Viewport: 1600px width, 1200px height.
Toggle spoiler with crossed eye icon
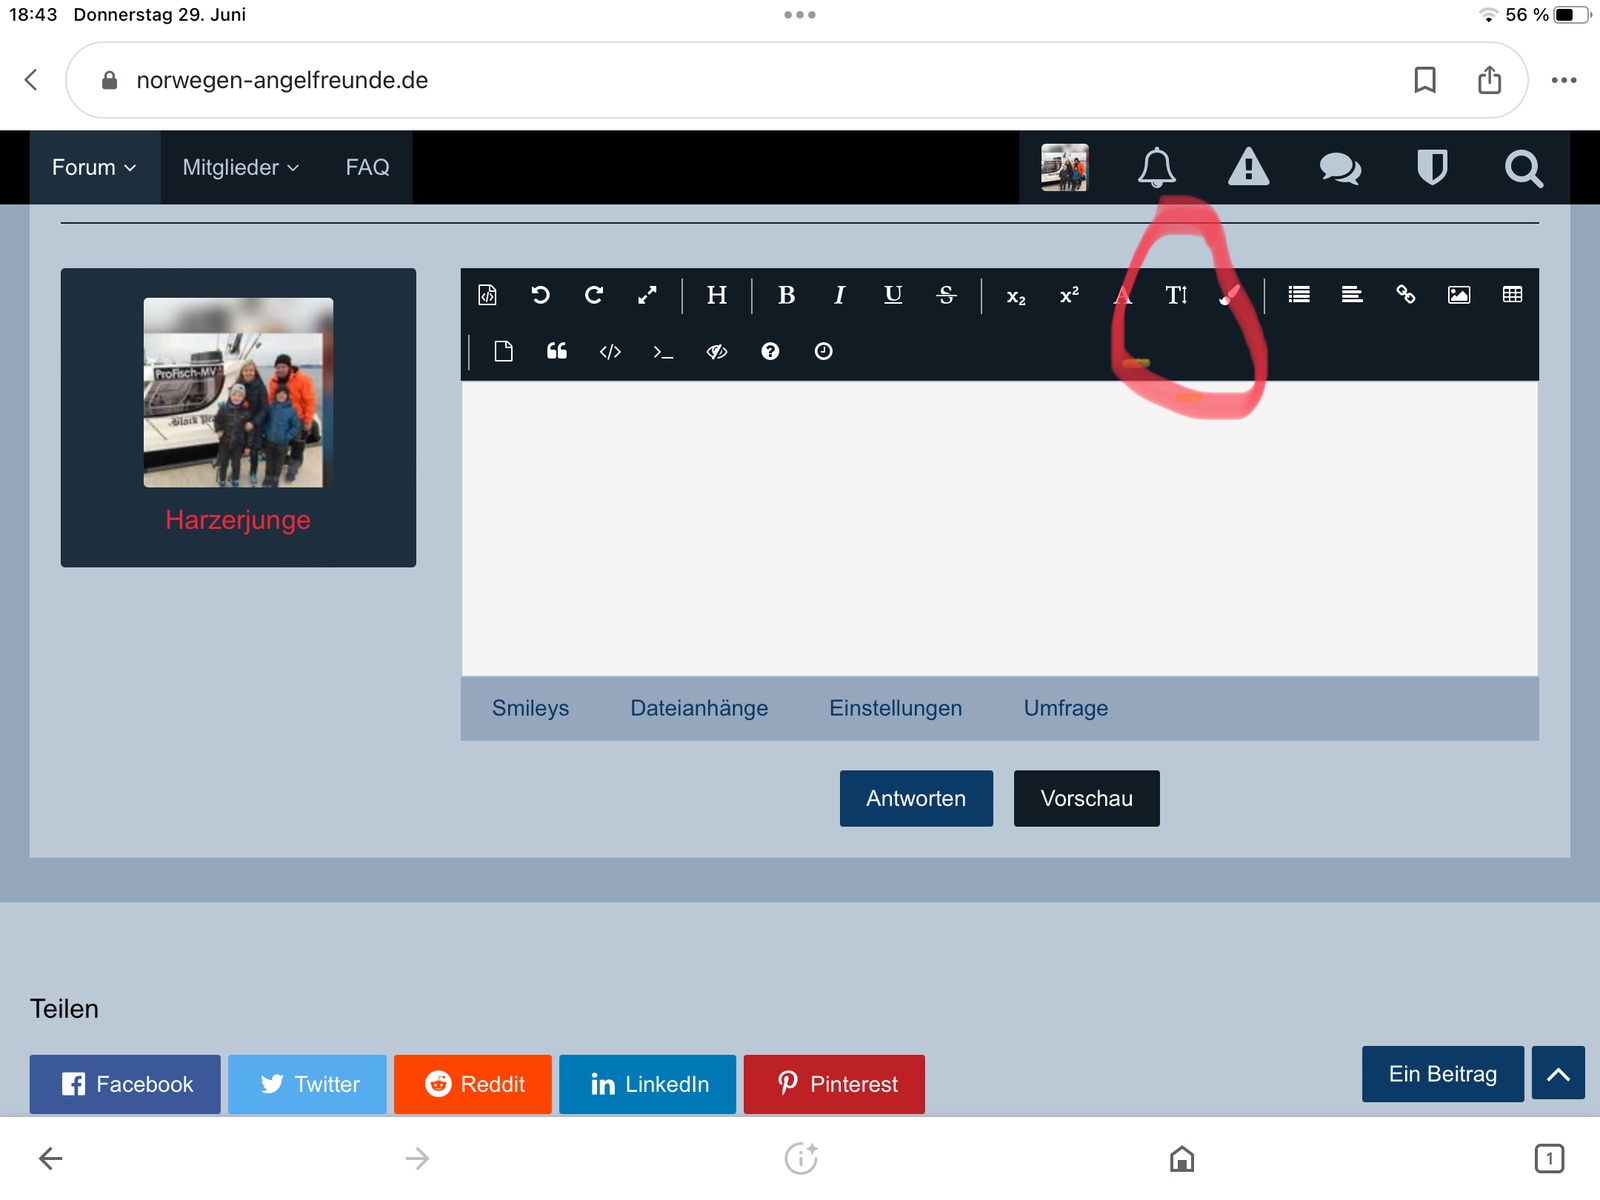click(x=716, y=351)
